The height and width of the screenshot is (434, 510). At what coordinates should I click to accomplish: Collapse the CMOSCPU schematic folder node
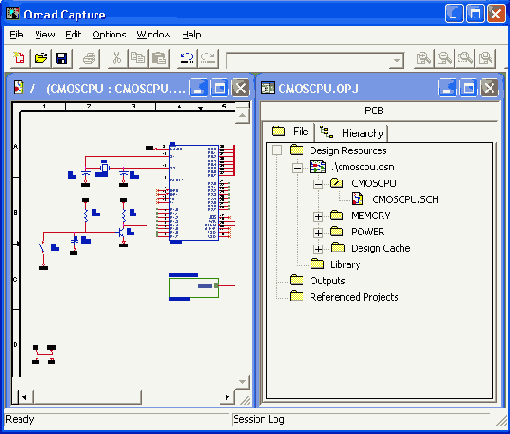click(318, 184)
